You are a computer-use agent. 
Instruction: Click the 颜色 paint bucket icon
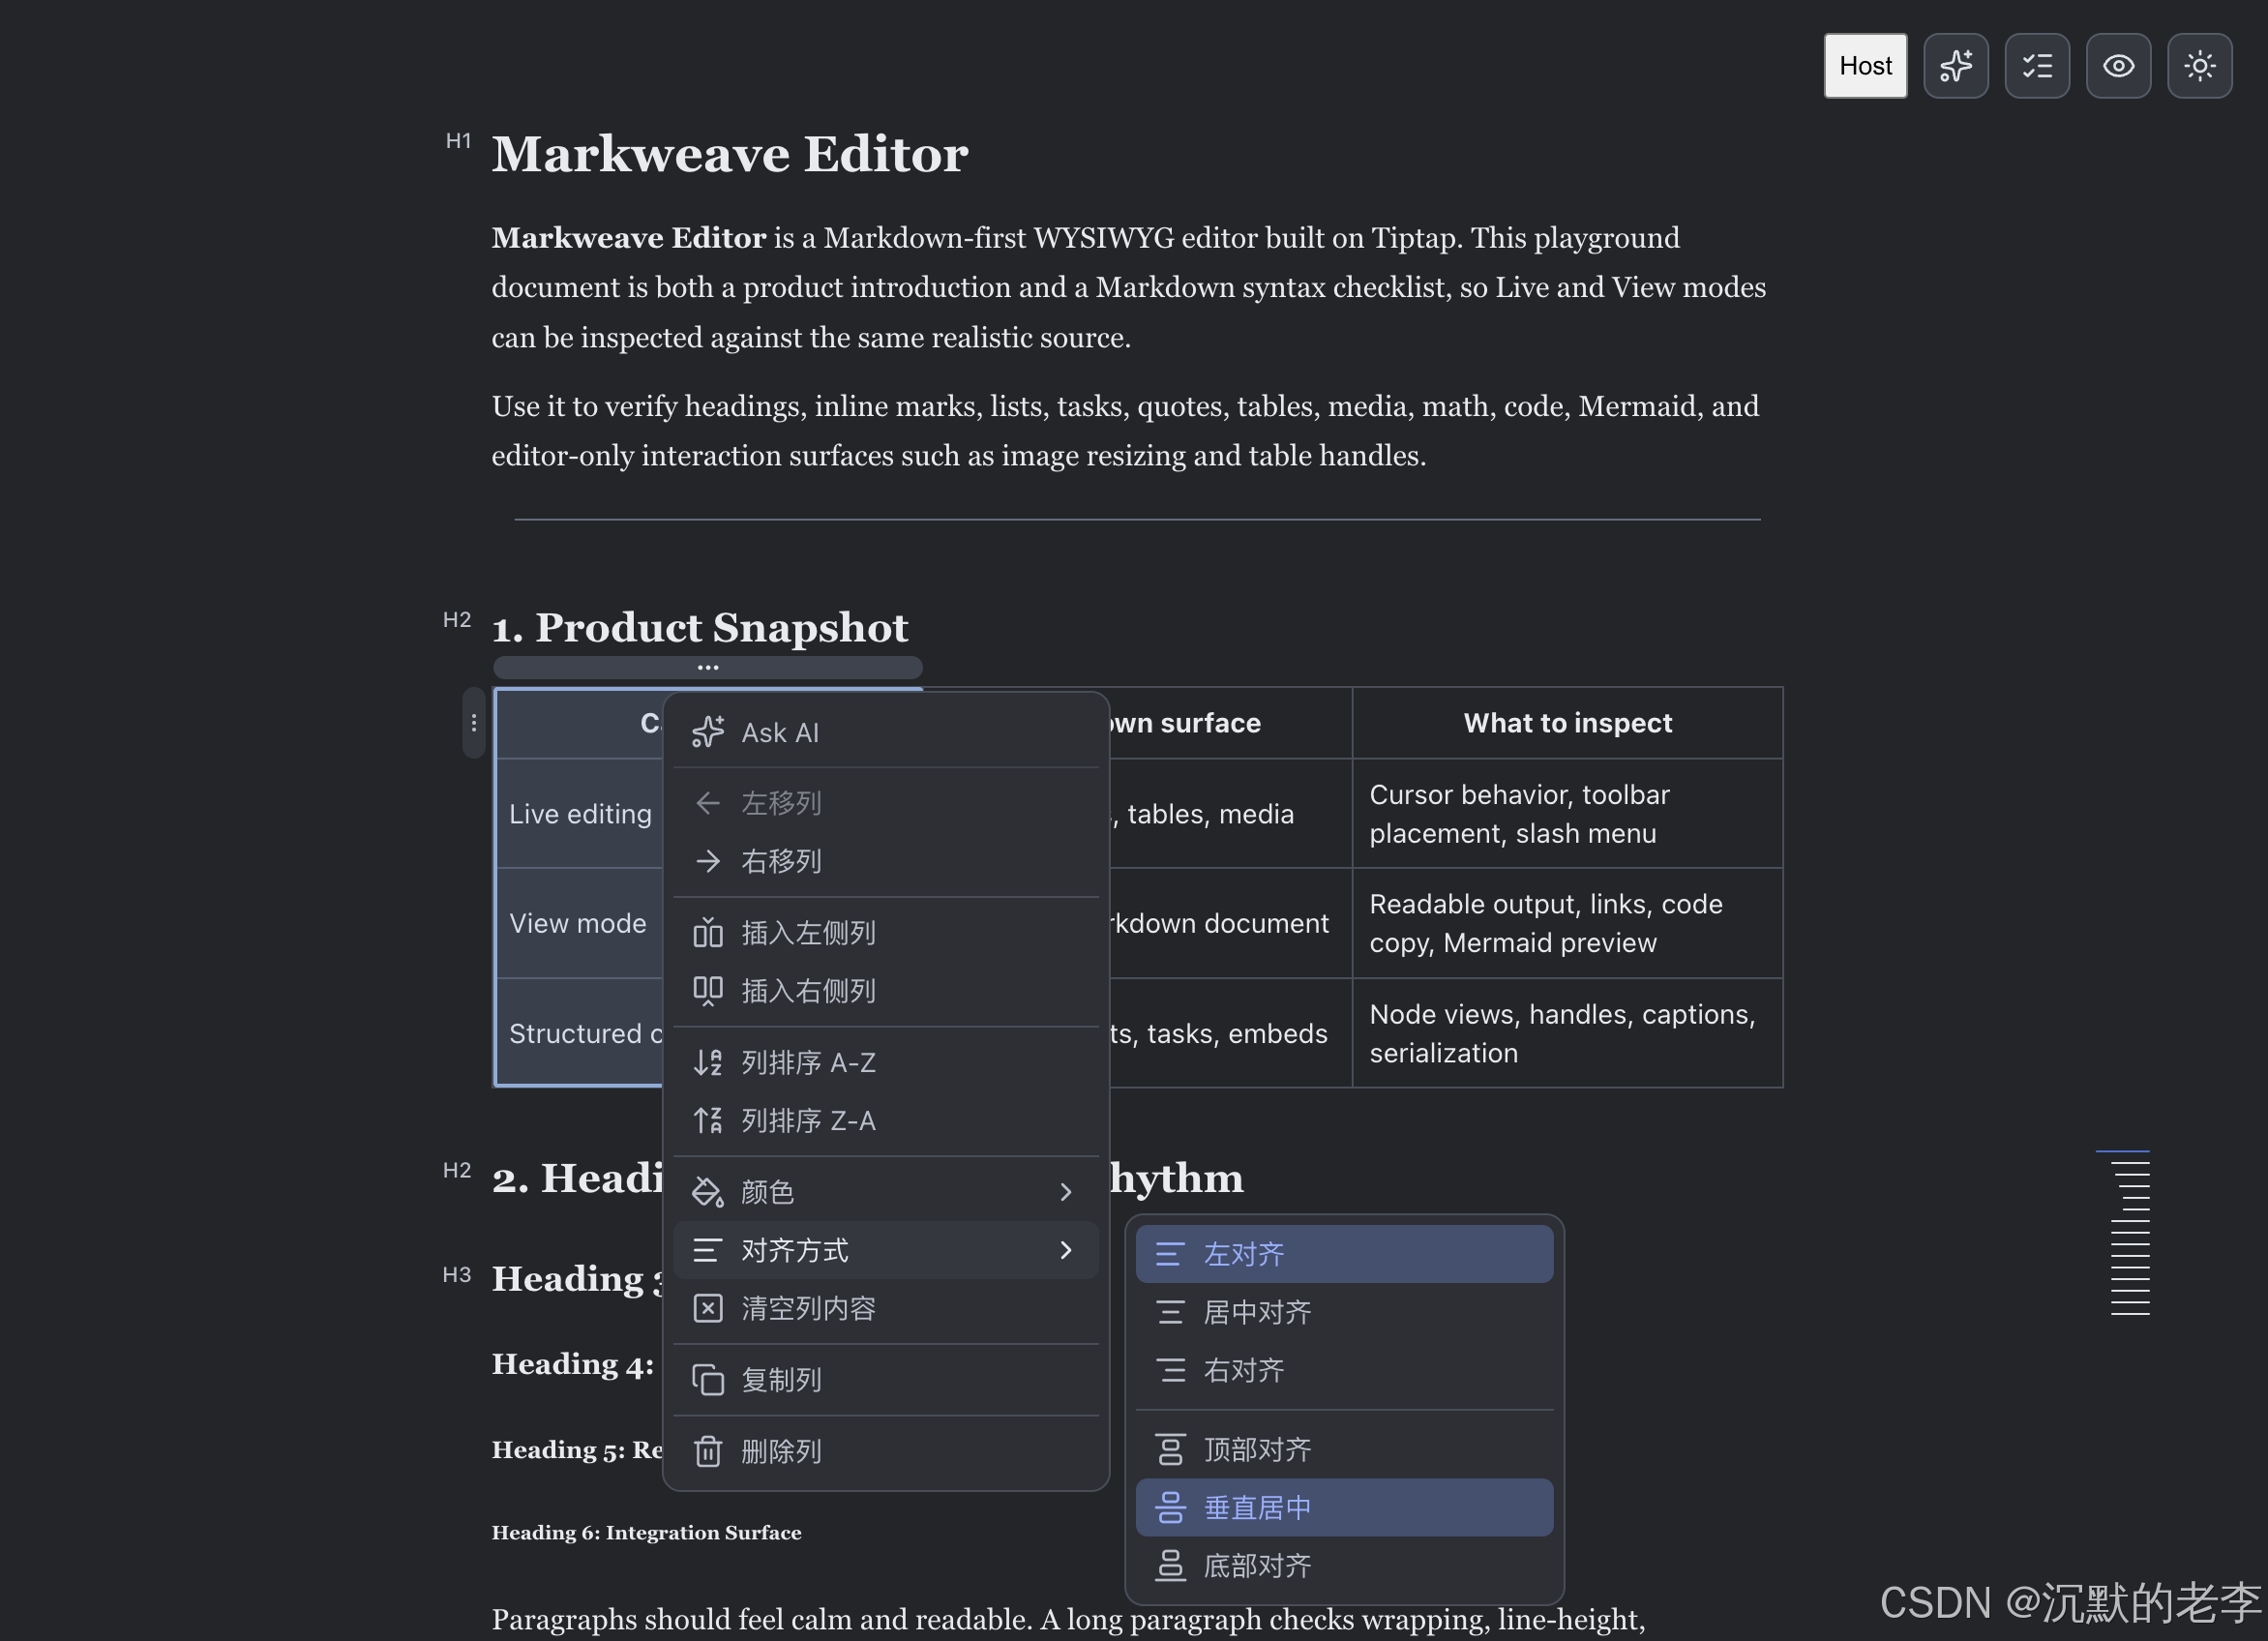point(708,1192)
